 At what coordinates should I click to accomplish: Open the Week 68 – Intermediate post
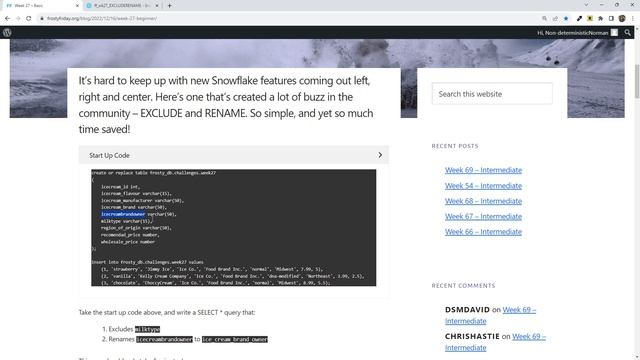click(483, 201)
